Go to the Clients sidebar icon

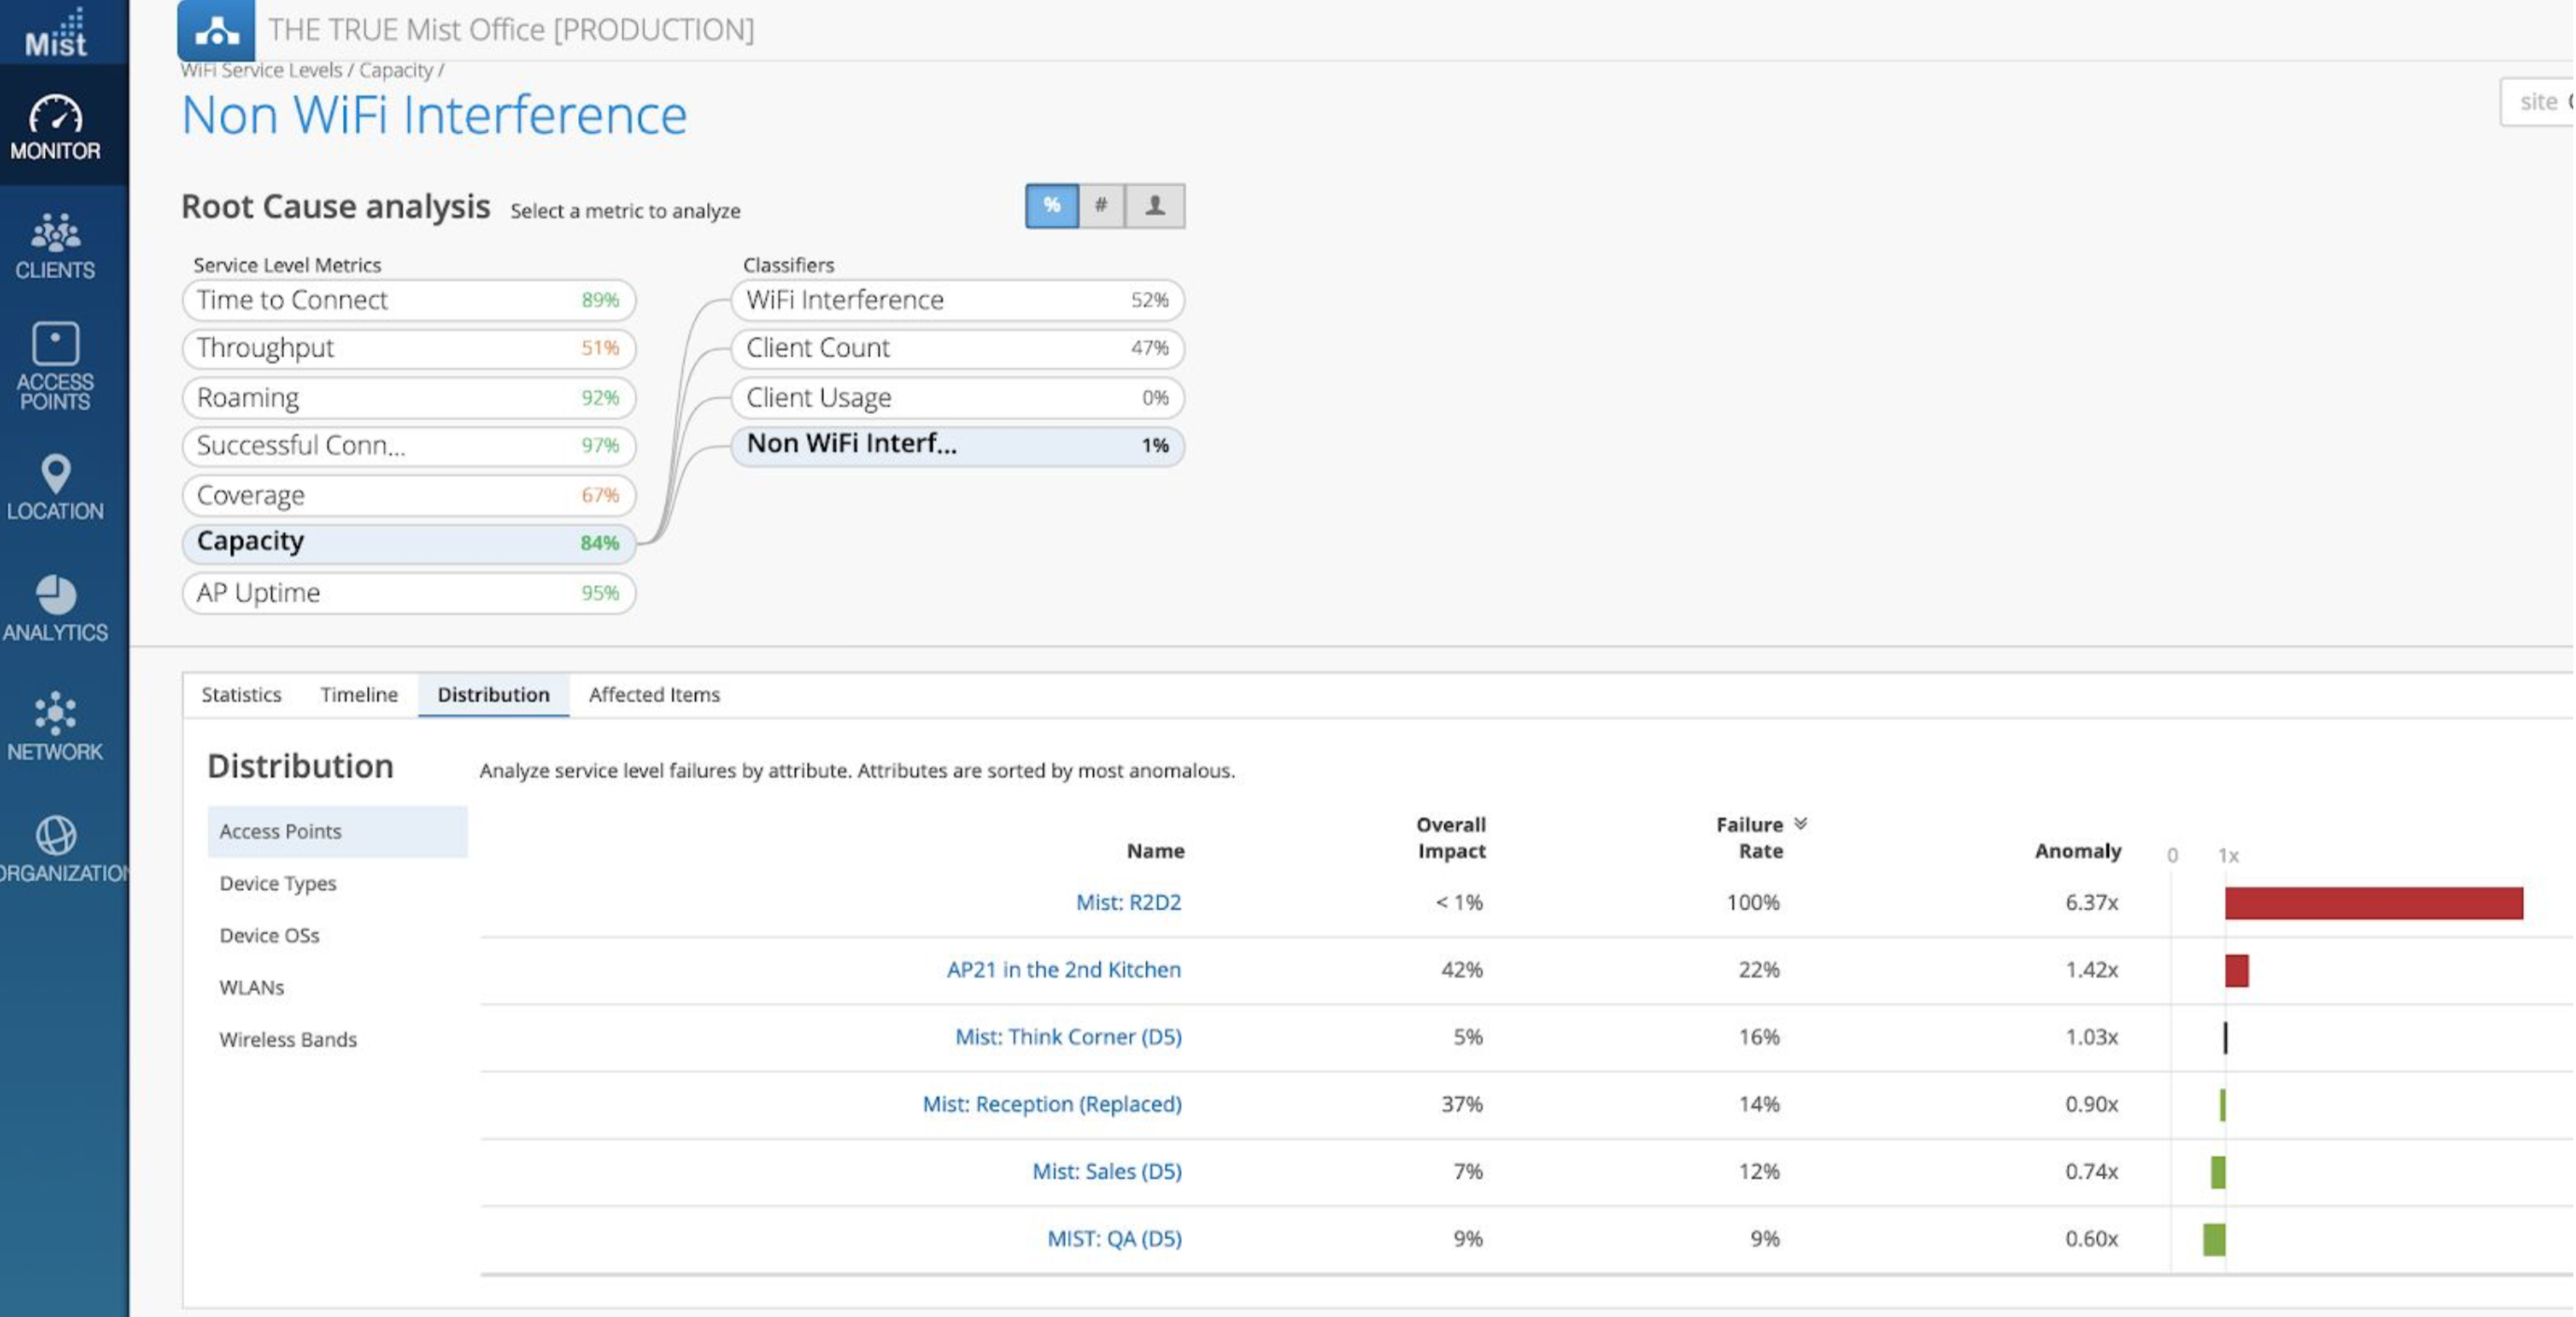55,234
